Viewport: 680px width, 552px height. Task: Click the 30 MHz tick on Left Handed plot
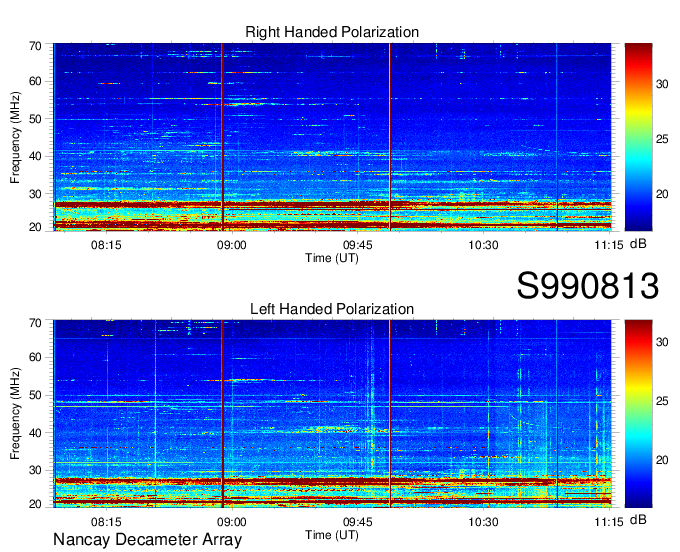(x=35, y=470)
